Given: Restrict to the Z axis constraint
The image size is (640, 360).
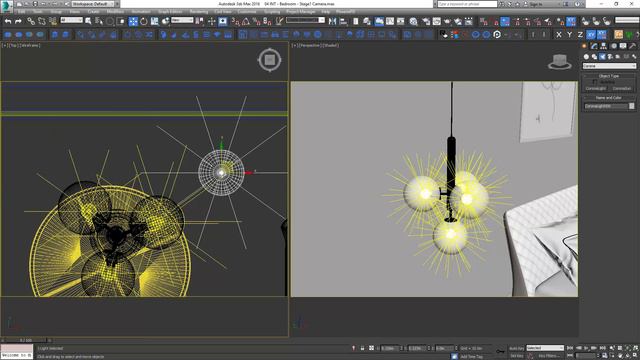Looking at the screenshot, I should [580, 35].
